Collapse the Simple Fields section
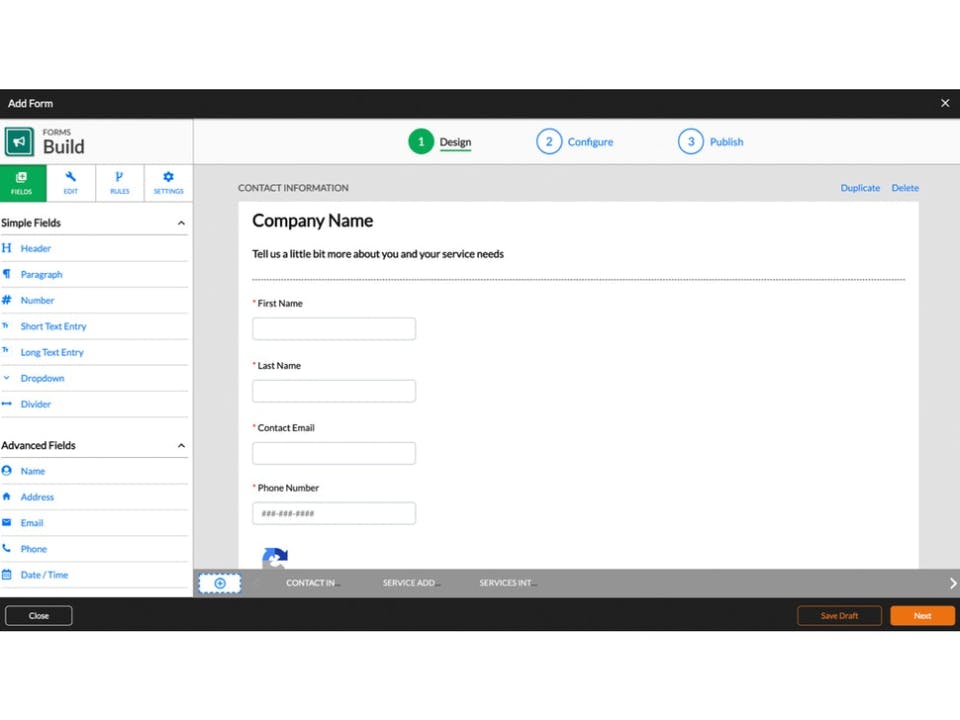The width and height of the screenshot is (960, 720). pyautogui.click(x=181, y=222)
